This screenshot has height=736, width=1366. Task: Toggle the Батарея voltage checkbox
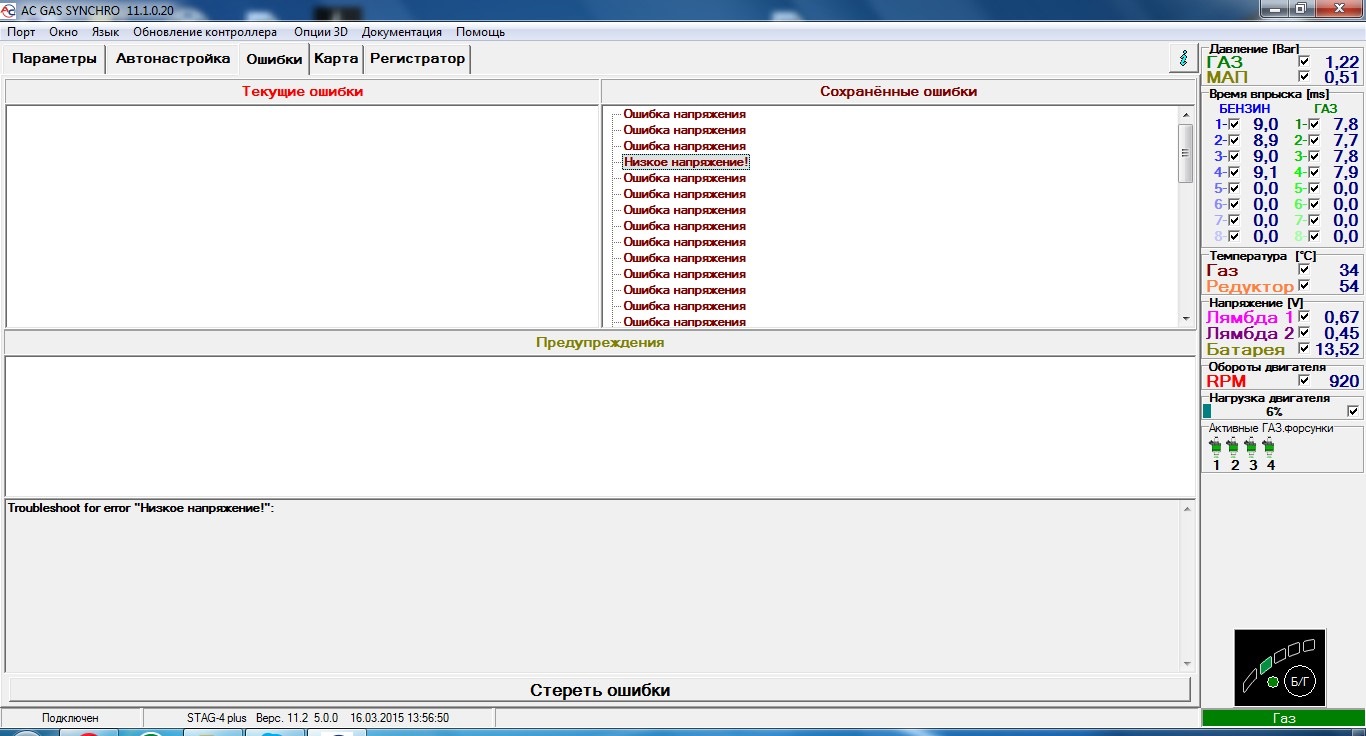tap(1303, 350)
